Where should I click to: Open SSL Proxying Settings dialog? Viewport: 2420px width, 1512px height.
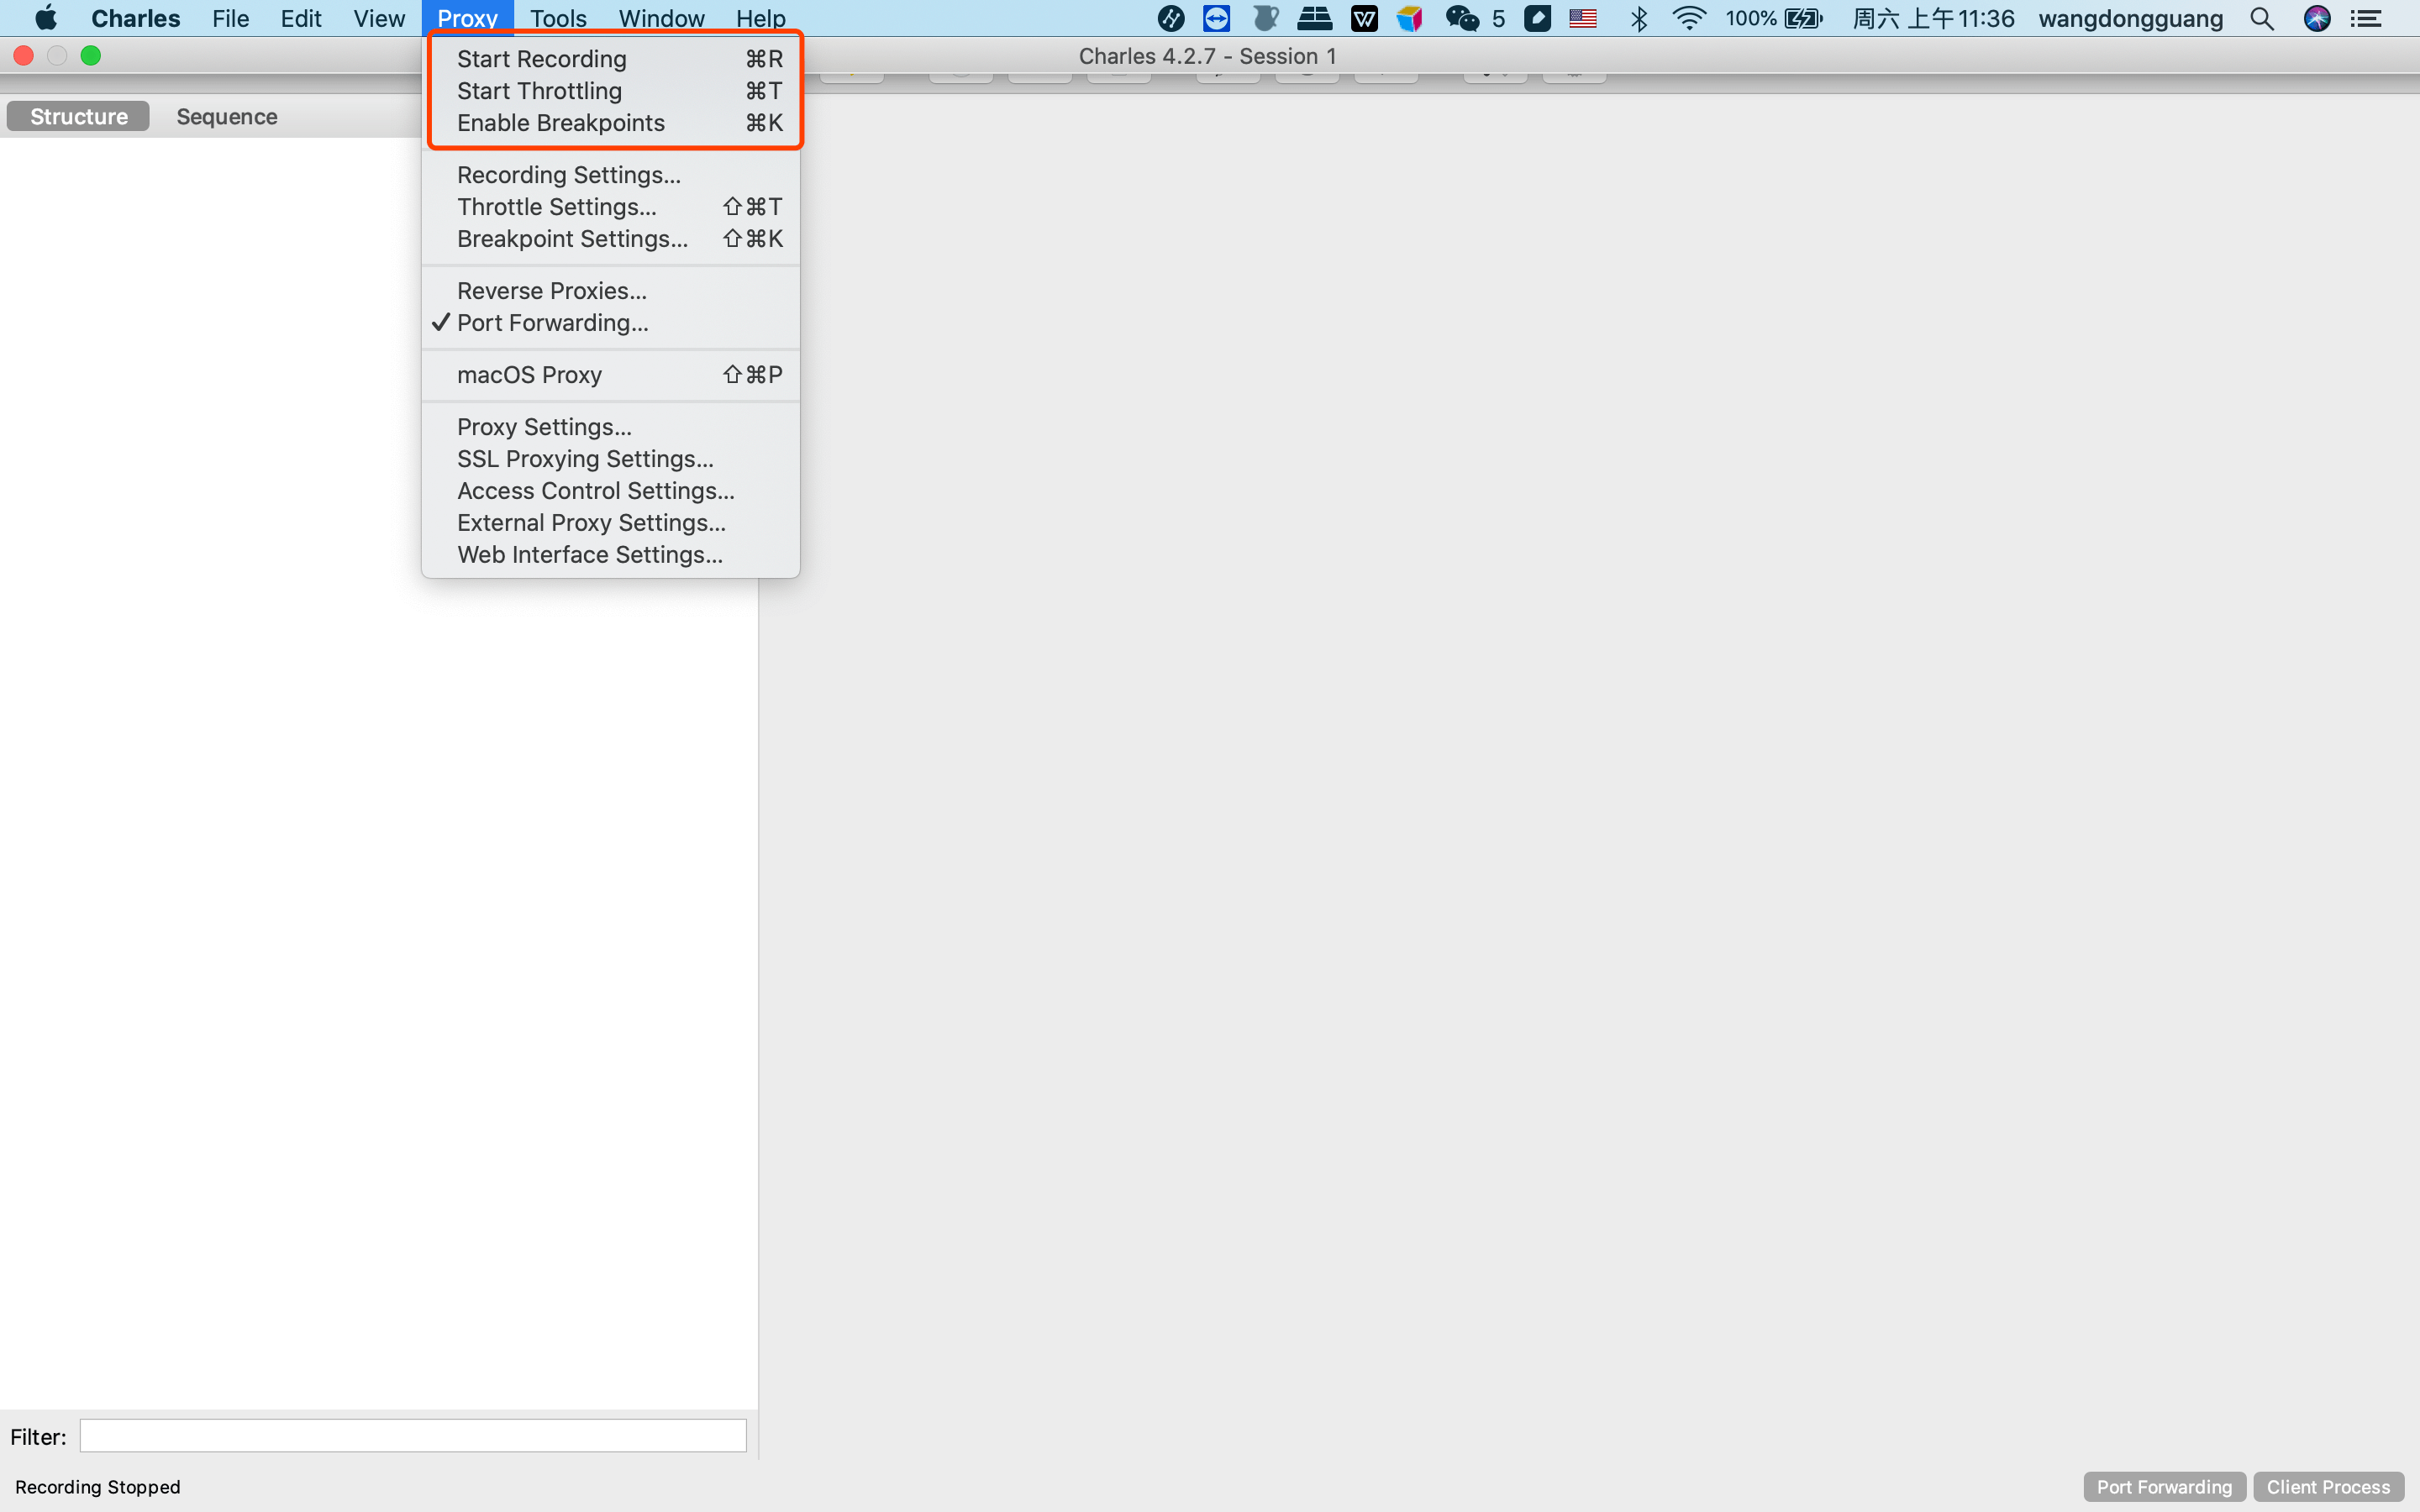click(x=584, y=458)
